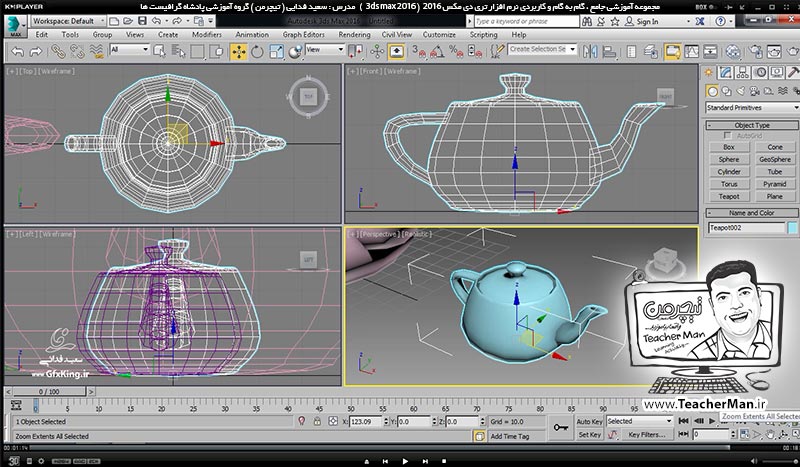Viewport: 800px width, 467px height.
Task: Open the Scripting menu
Action: [x=483, y=35]
